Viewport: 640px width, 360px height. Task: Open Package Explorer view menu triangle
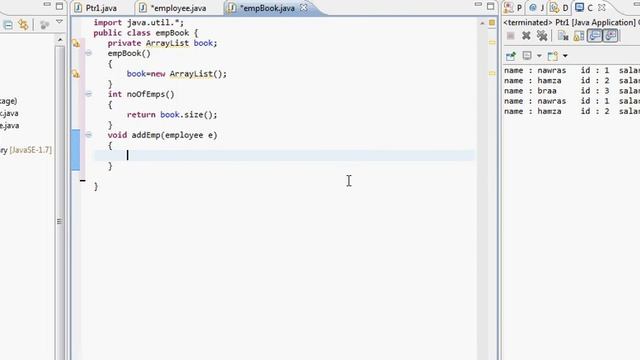click(59, 22)
